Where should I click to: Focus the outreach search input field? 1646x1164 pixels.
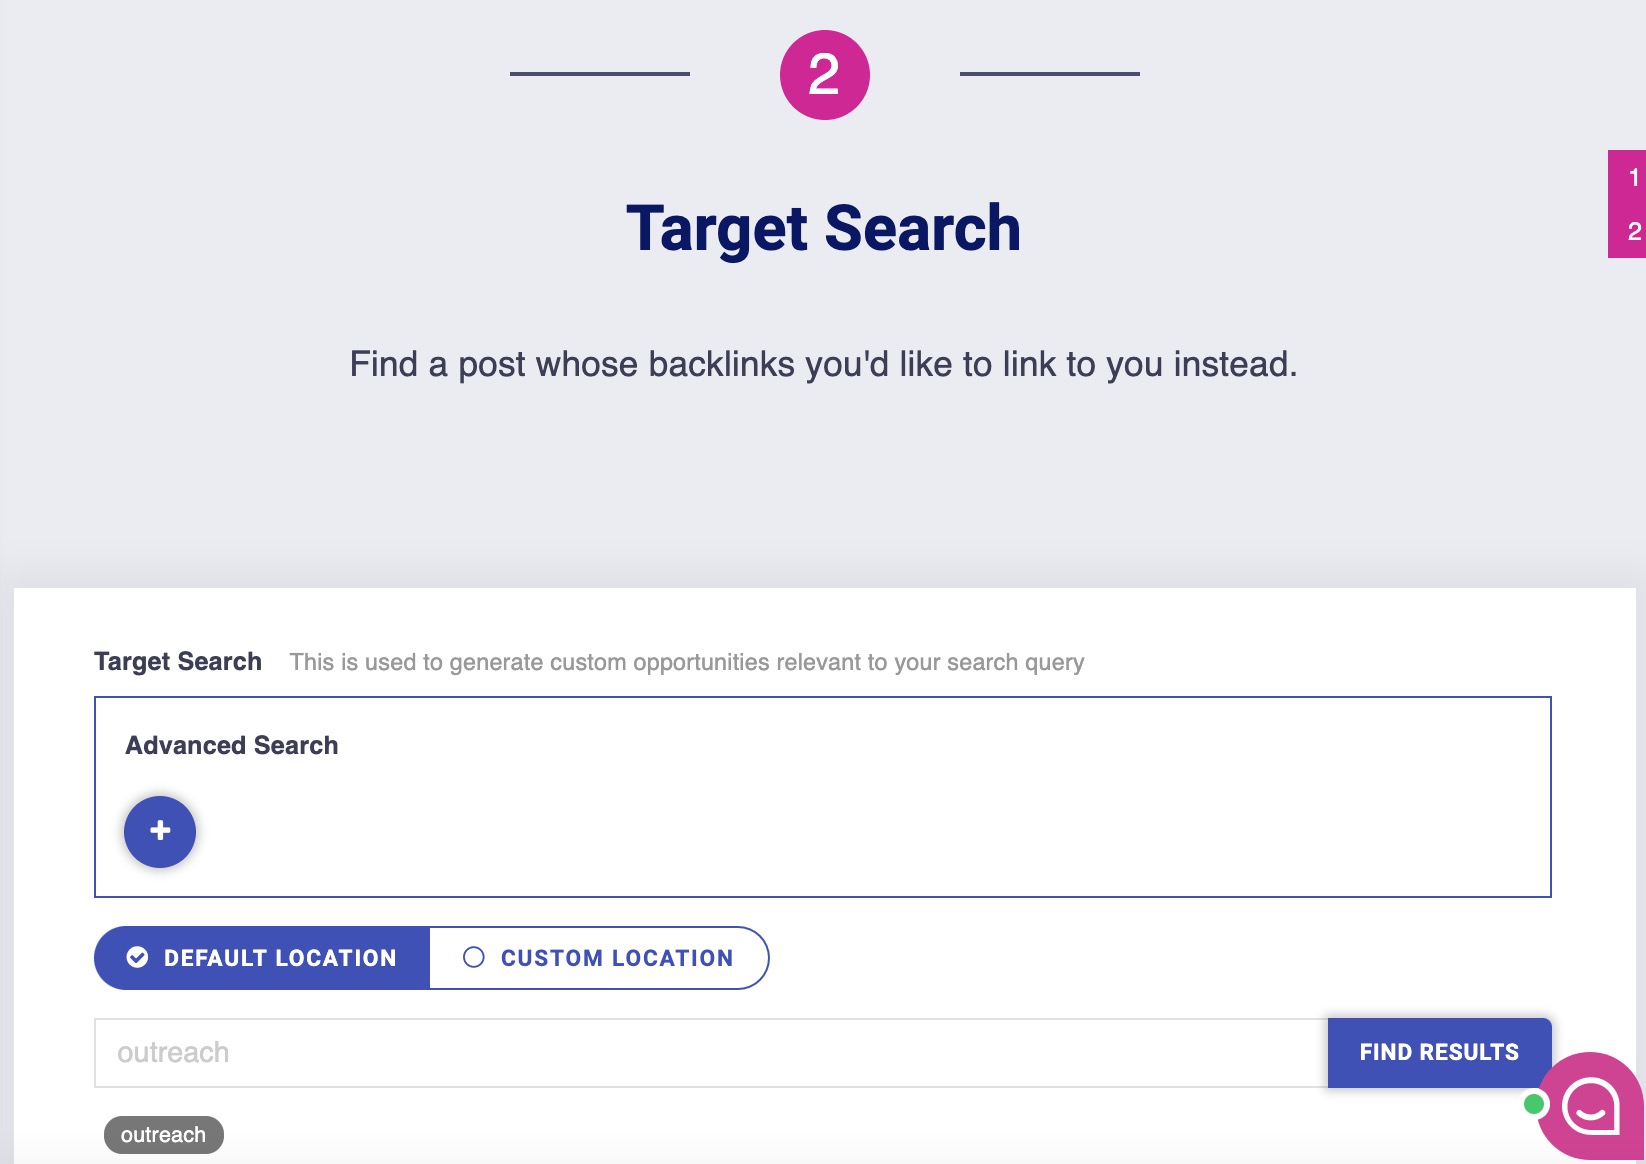[x=700, y=1051]
